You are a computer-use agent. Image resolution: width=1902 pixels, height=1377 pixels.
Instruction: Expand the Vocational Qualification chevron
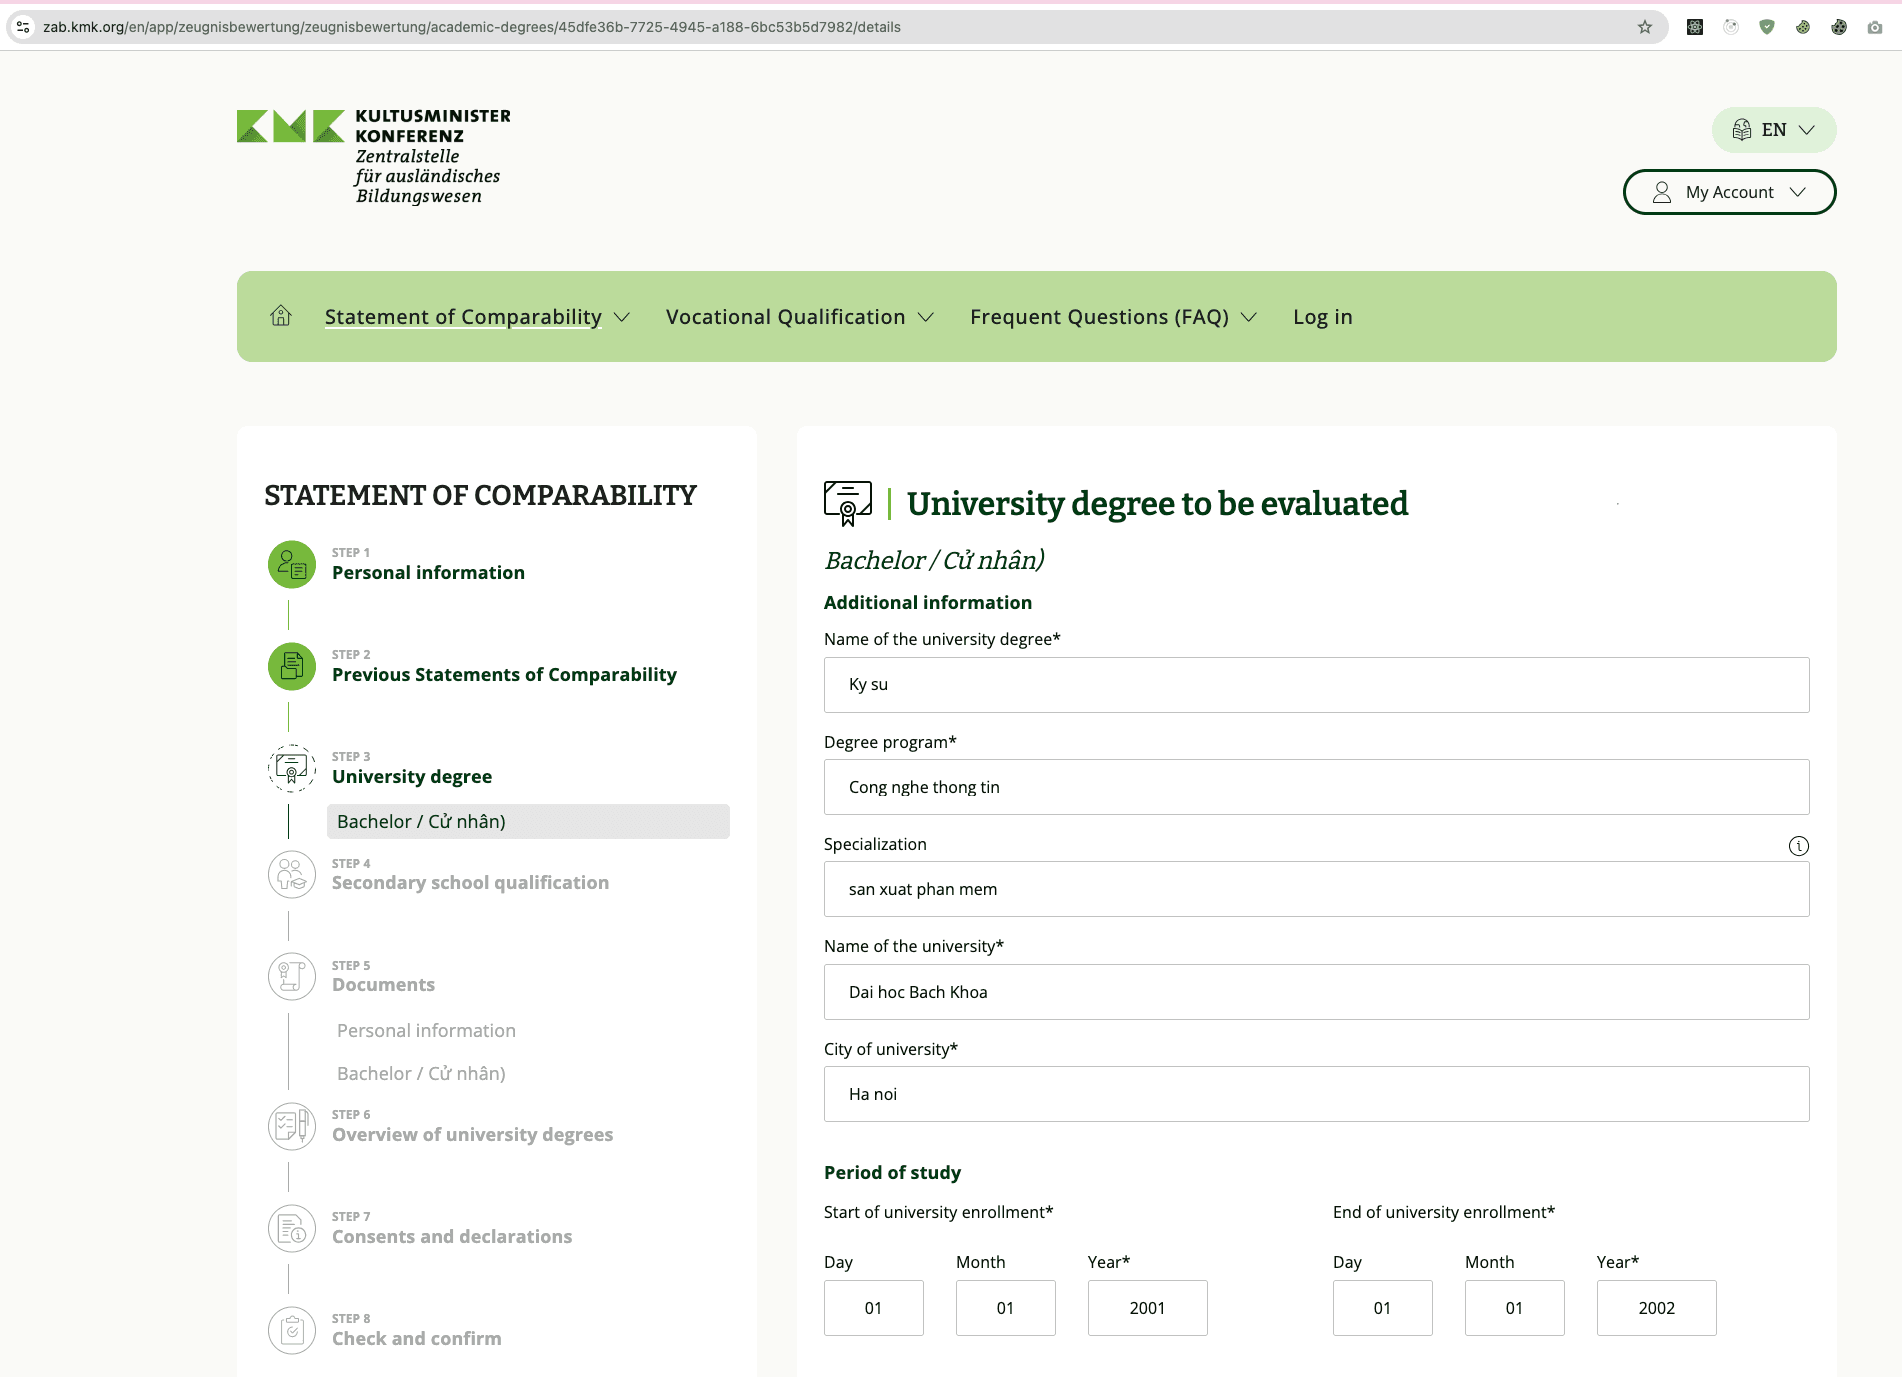[926, 316]
